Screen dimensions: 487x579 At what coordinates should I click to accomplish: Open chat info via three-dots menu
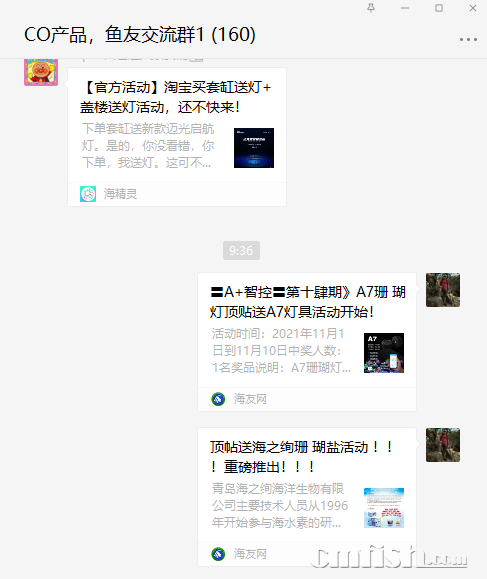coord(468,39)
